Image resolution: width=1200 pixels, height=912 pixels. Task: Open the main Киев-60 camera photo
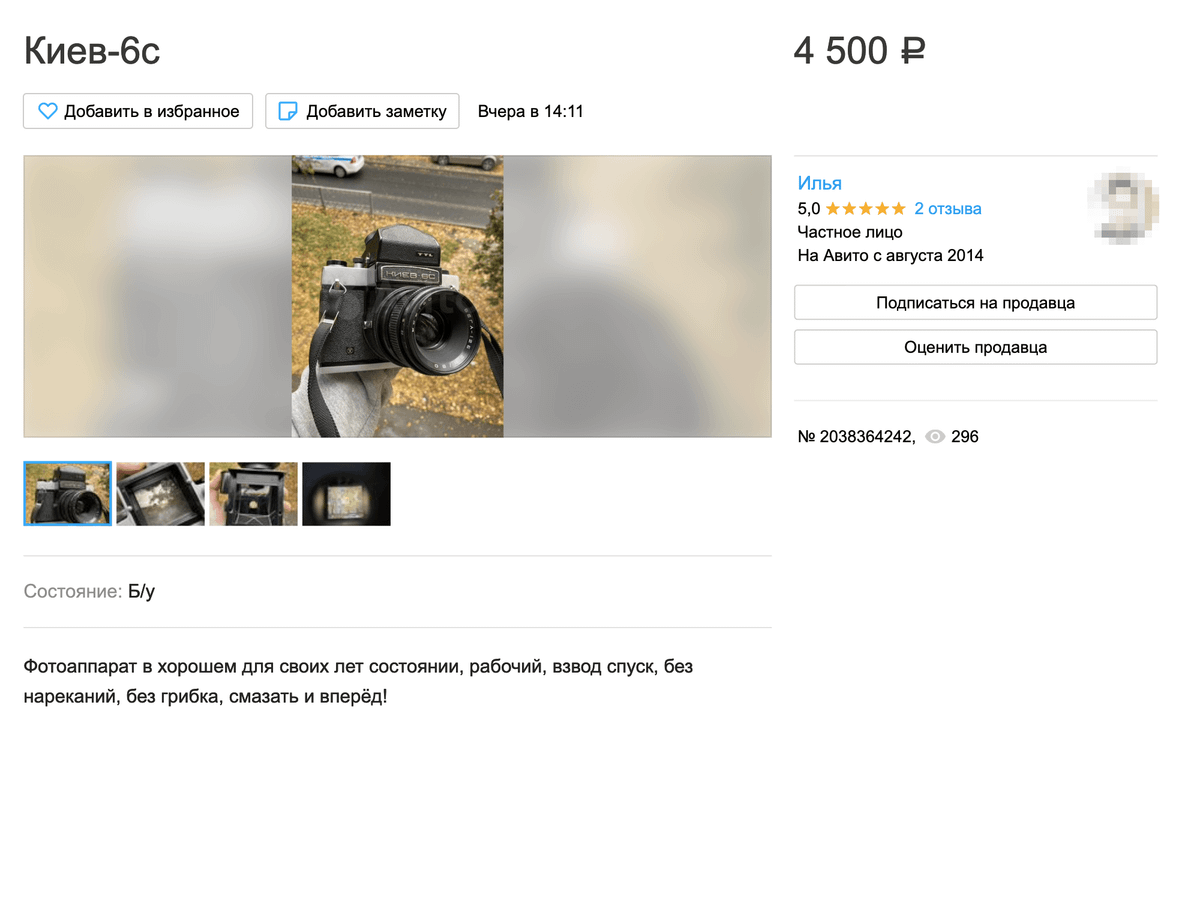click(x=398, y=296)
